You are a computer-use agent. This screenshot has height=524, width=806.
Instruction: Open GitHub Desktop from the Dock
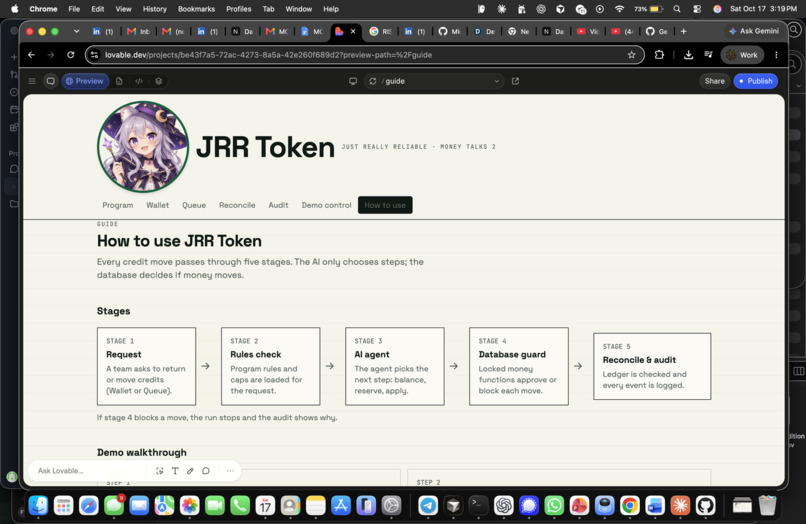(705, 505)
